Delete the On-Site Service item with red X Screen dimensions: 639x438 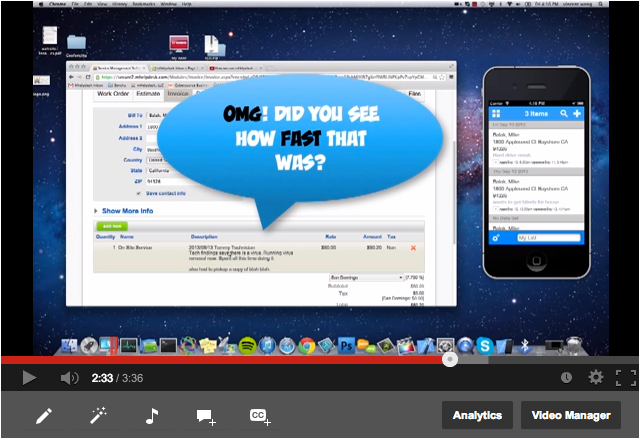click(x=413, y=248)
